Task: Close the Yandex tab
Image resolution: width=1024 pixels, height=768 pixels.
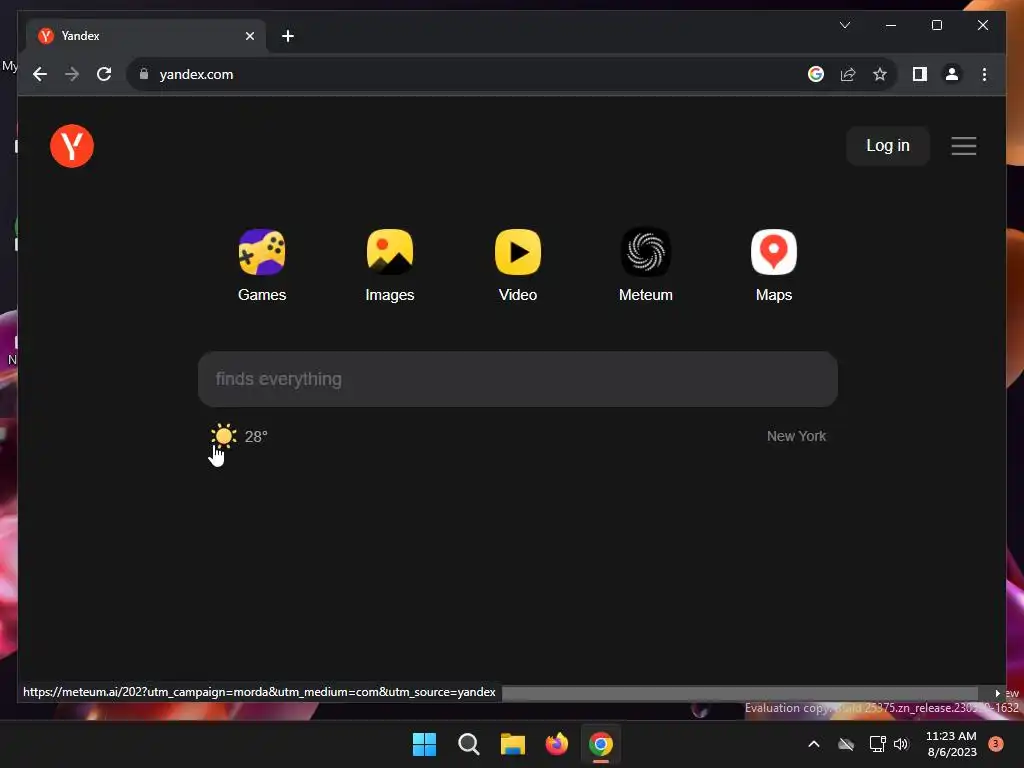Action: tap(249, 36)
